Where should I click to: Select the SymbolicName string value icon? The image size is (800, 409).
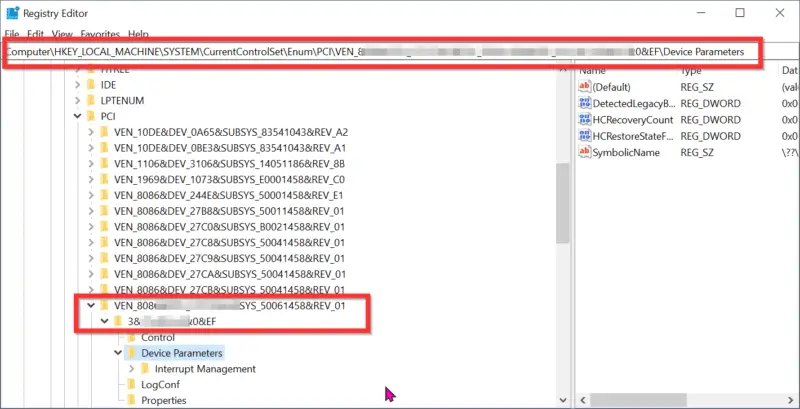point(585,152)
